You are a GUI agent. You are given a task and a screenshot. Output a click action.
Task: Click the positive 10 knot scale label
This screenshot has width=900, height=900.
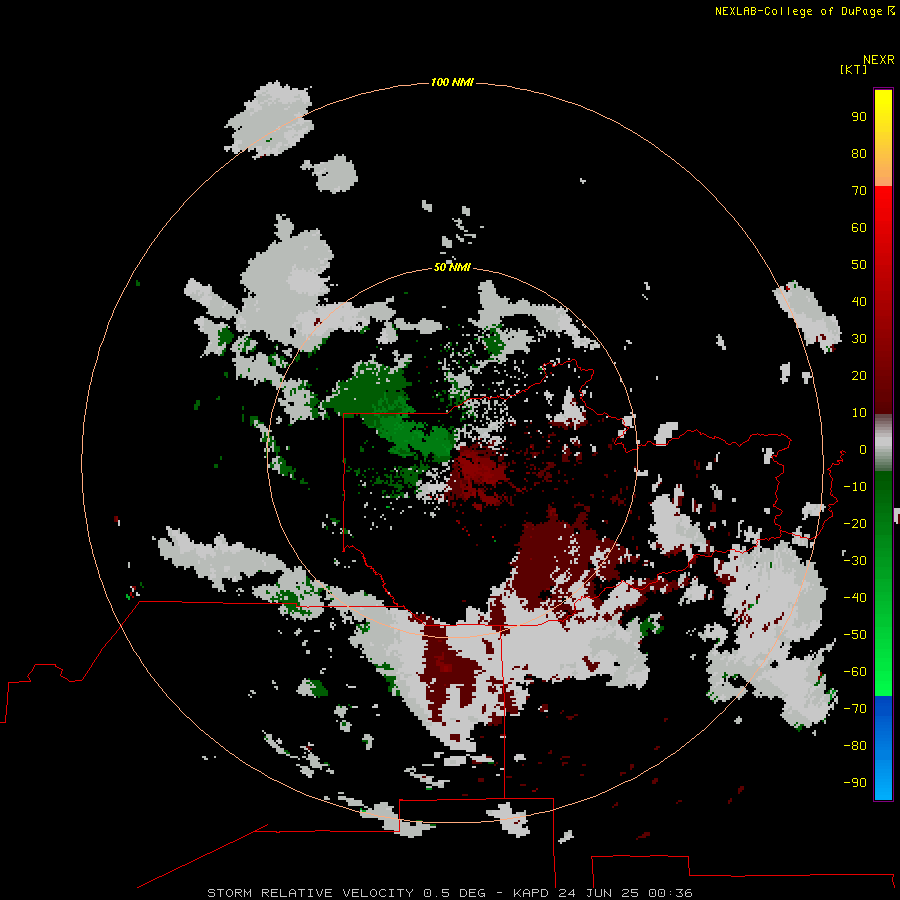[859, 413]
